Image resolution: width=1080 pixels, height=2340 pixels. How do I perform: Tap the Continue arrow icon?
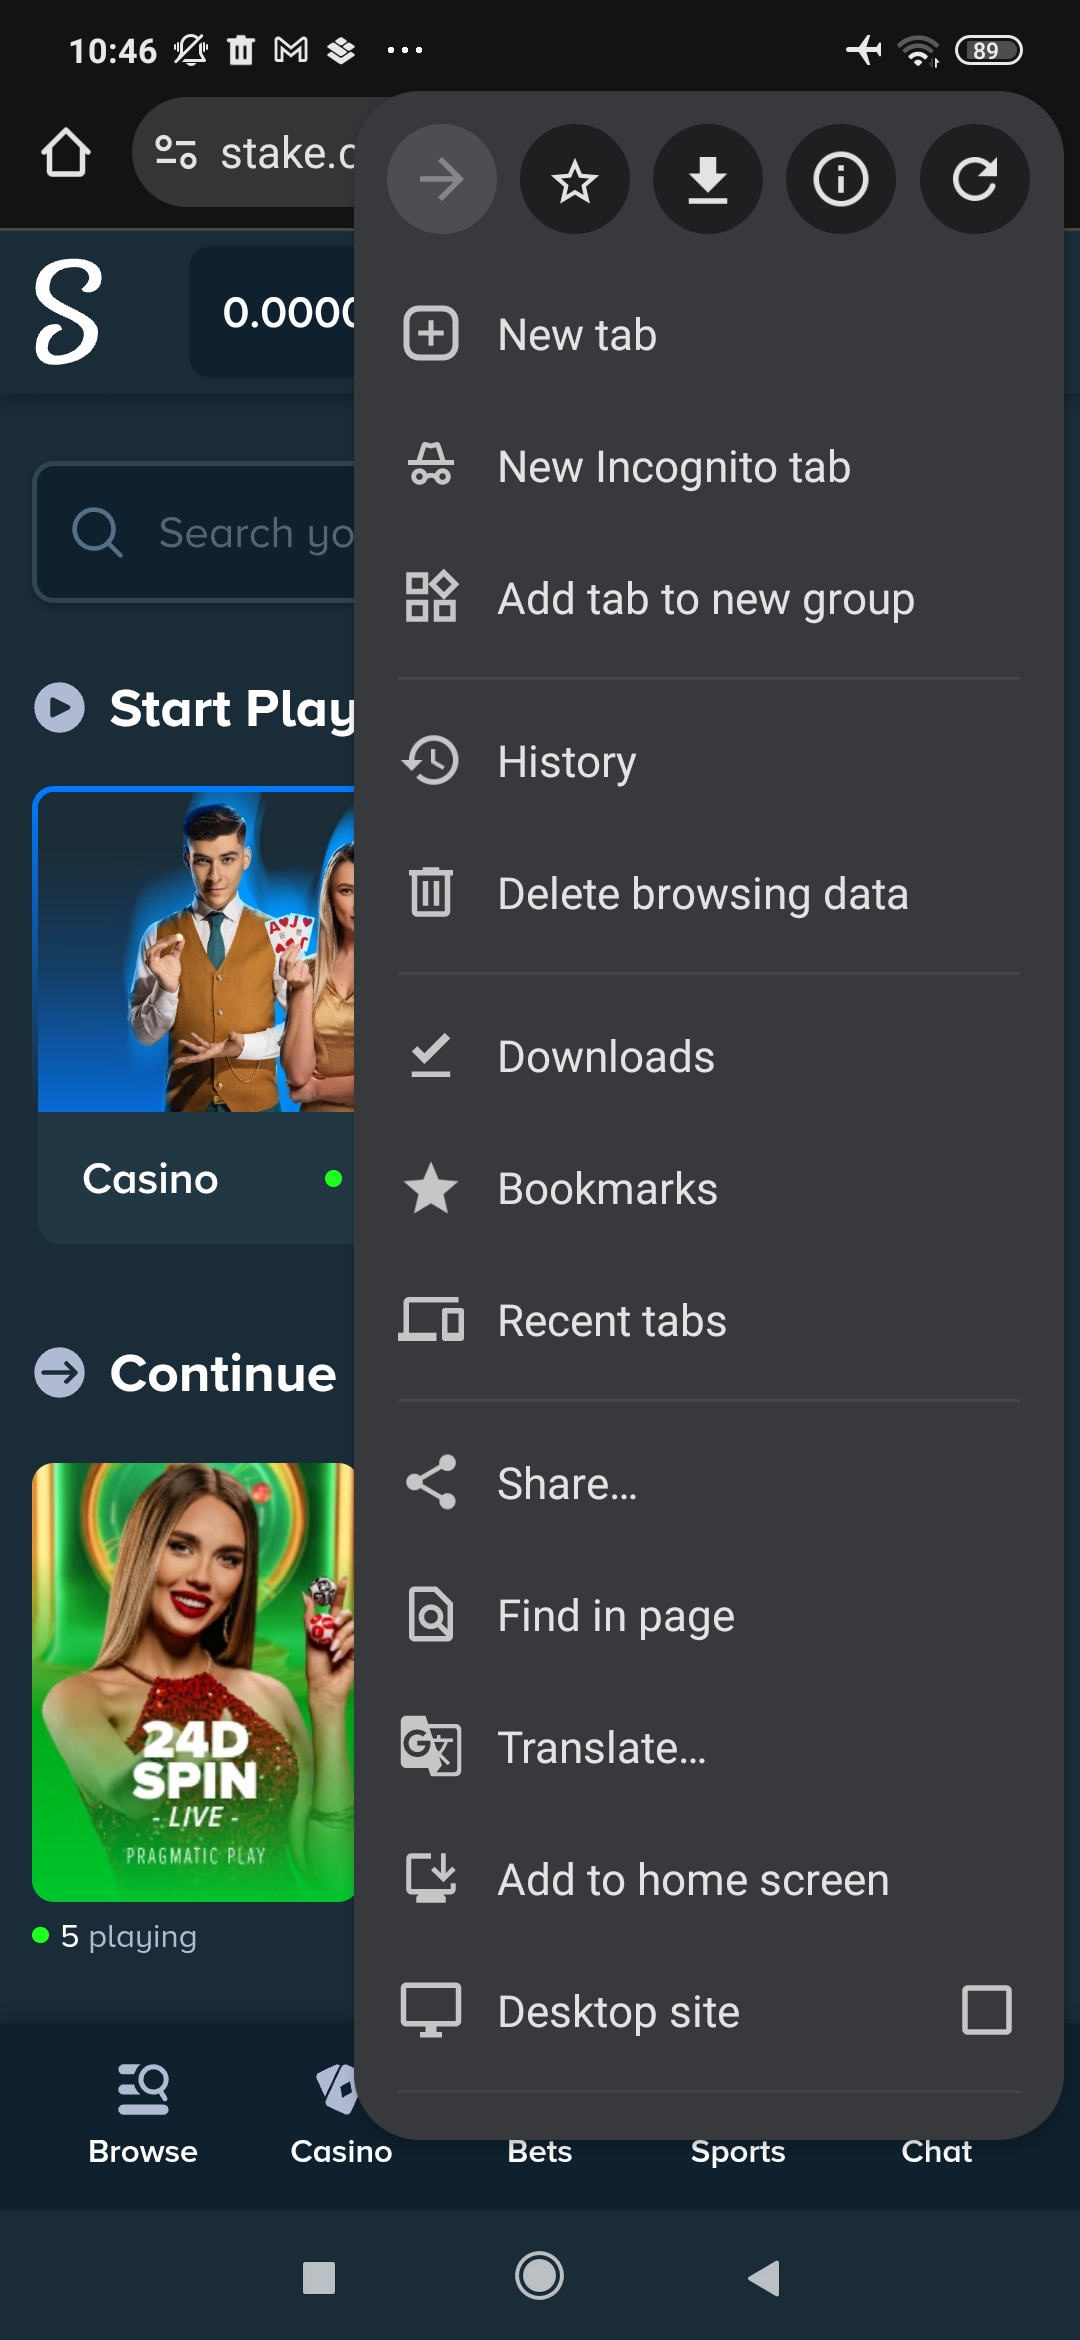coord(59,1373)
